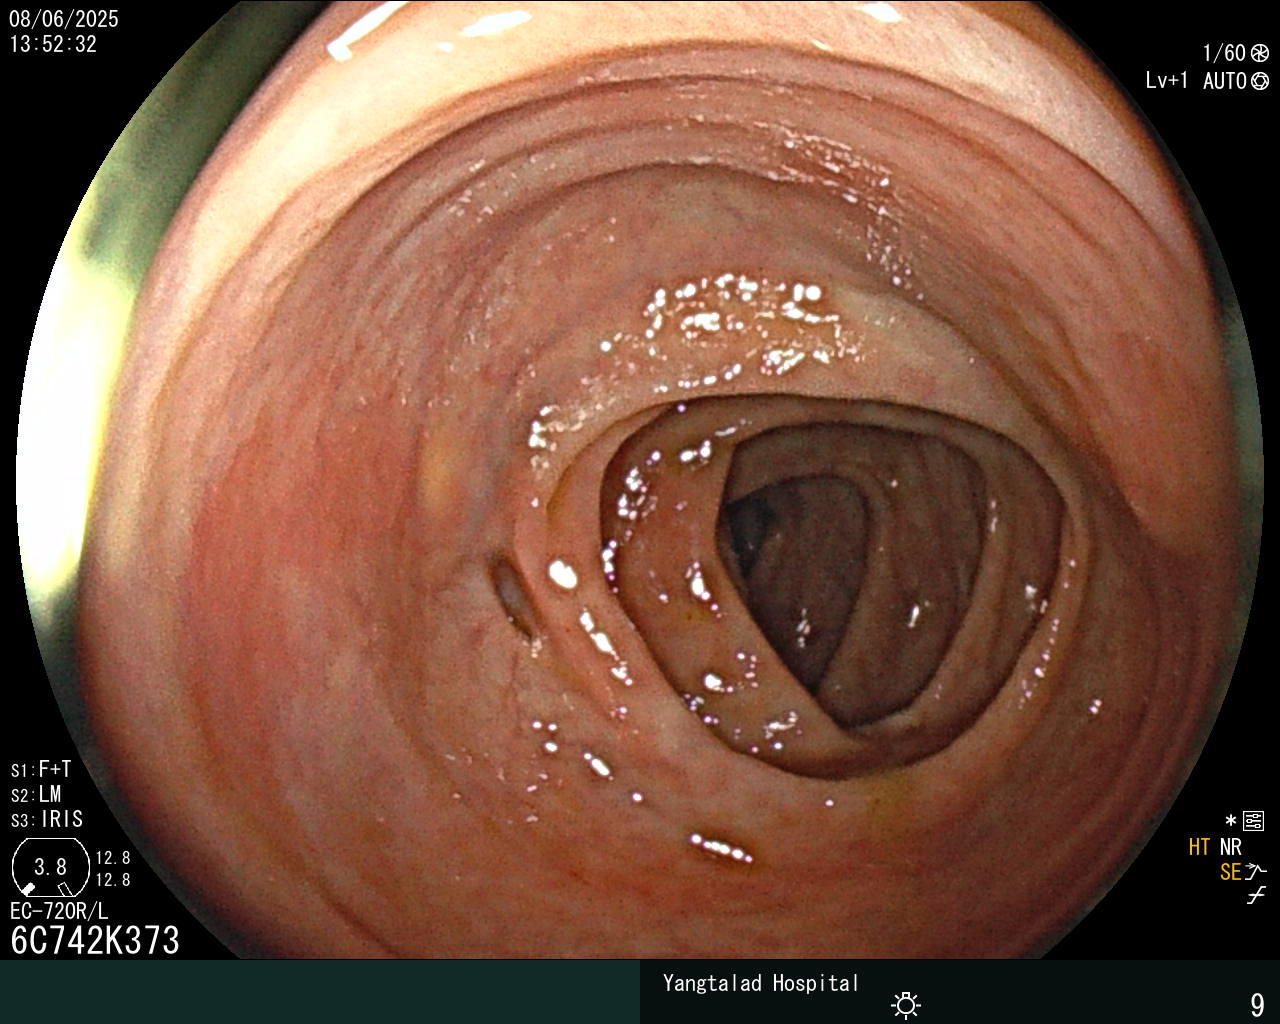The height and width of the screenshot is (1024, 1280).
Task: Click the time 13:52:32
Action: click(x=53, y=44)
